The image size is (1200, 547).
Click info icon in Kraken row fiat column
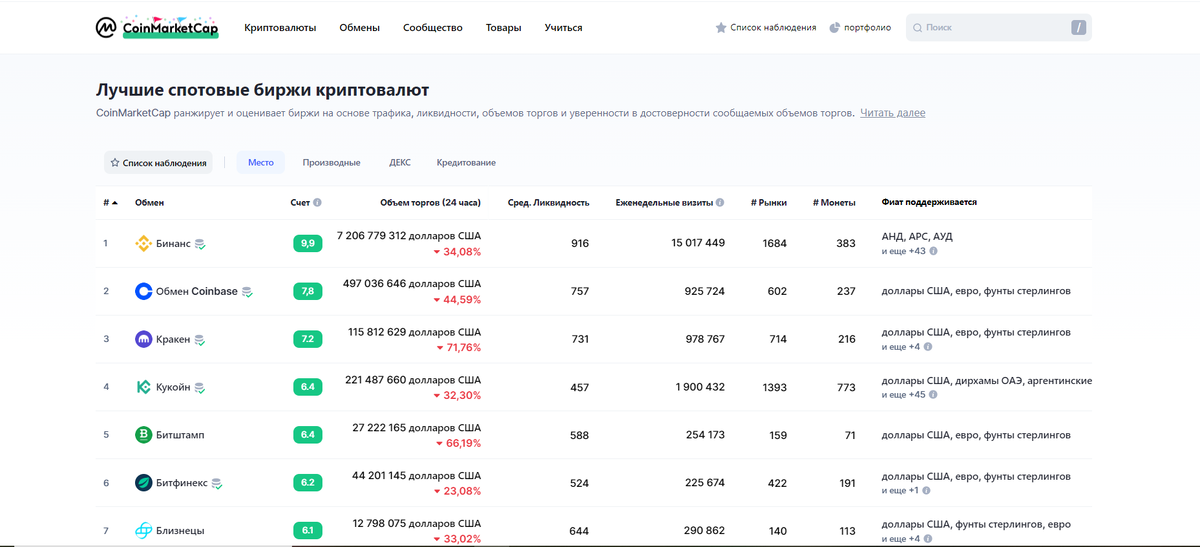pos(927,347)
